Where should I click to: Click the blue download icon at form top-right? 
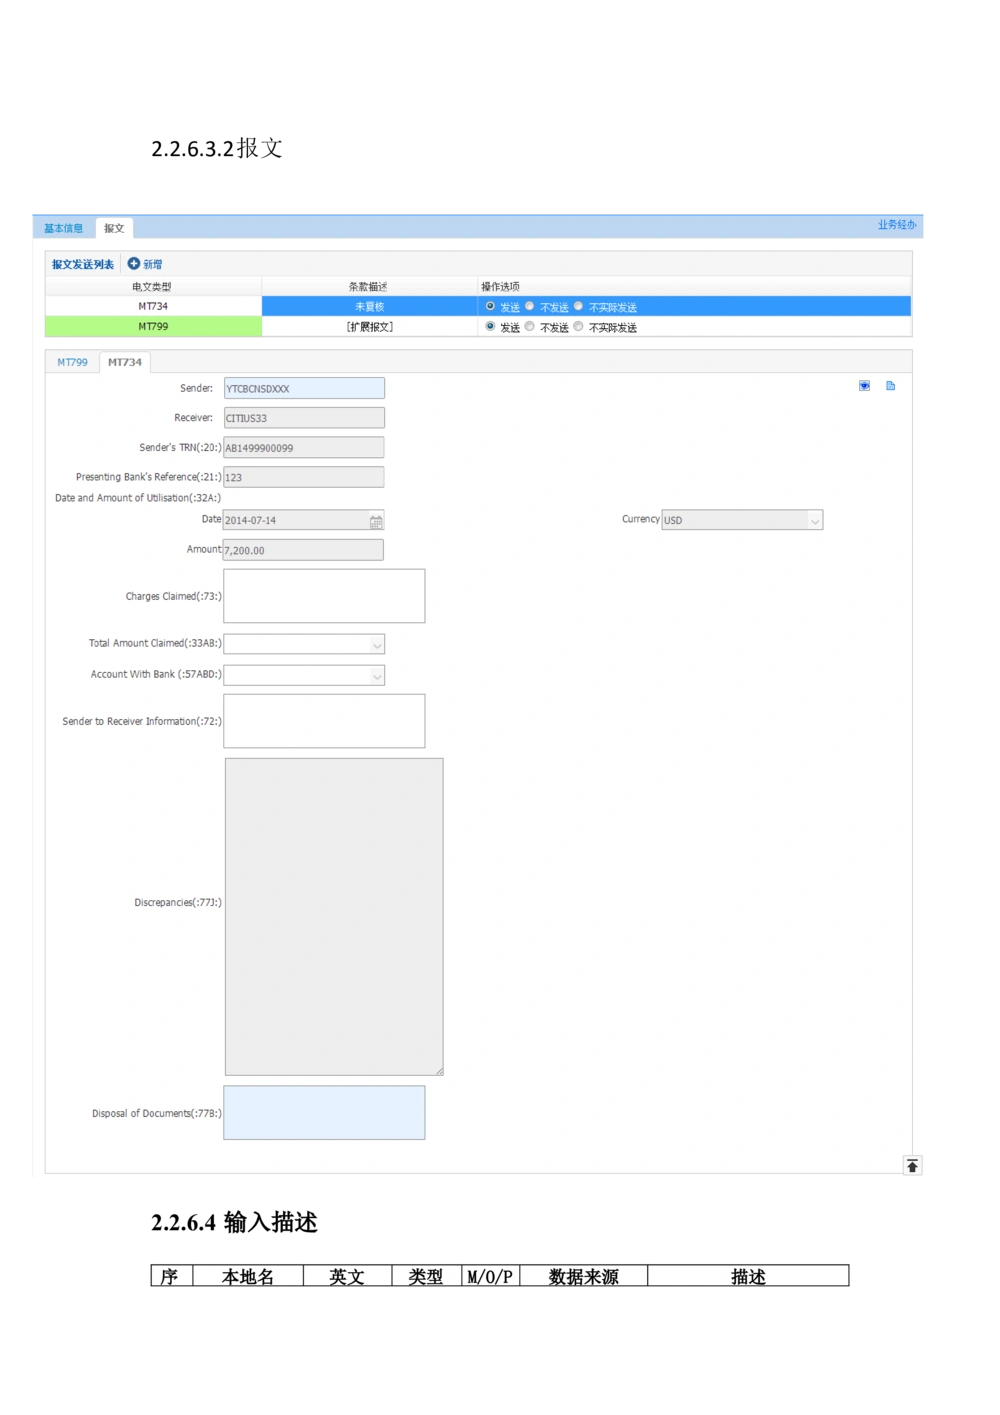[865, 386]
